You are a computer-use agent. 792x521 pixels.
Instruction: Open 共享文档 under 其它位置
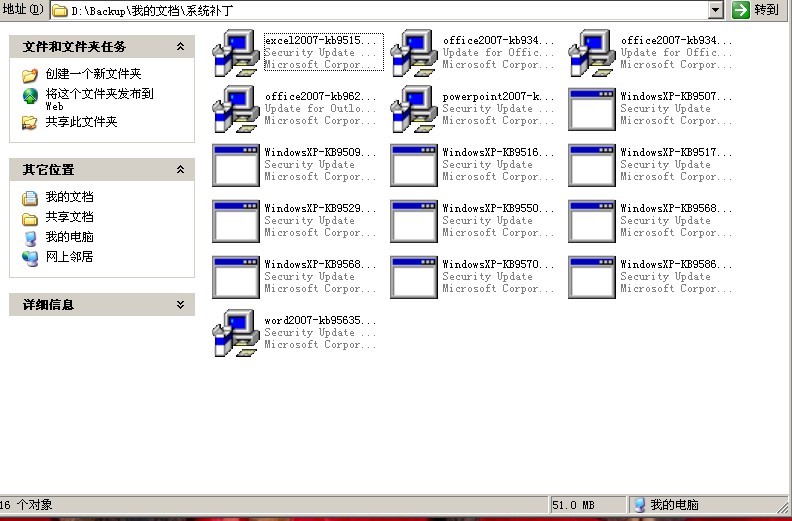point(69,217)
